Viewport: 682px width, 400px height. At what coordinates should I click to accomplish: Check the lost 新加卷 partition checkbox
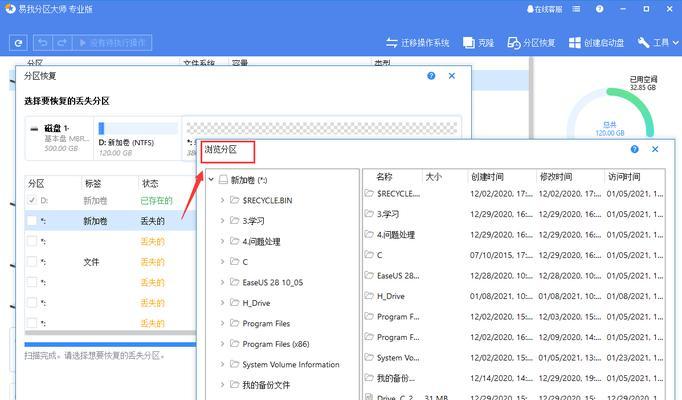point(32,221)
